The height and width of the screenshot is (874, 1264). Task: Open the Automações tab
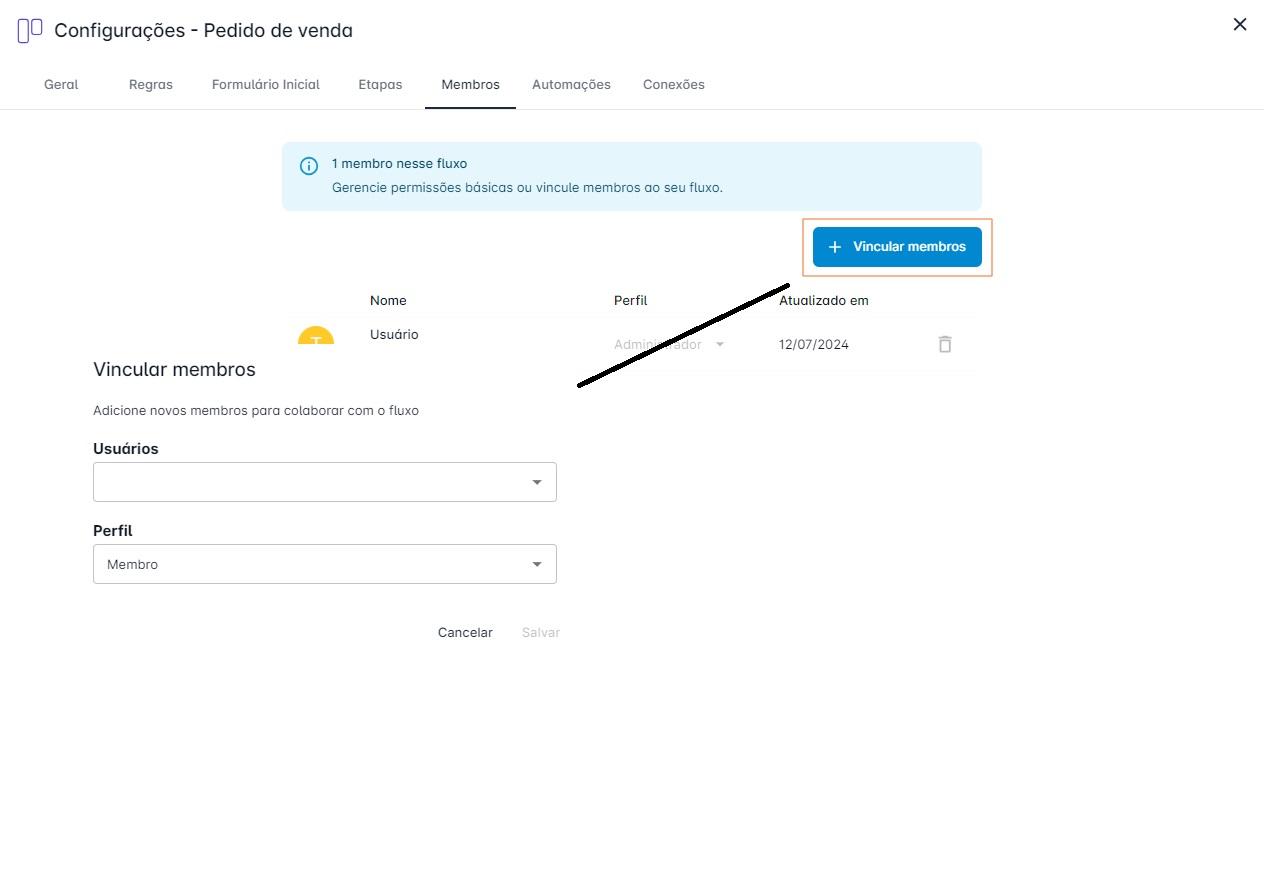(x=571, y=84)
